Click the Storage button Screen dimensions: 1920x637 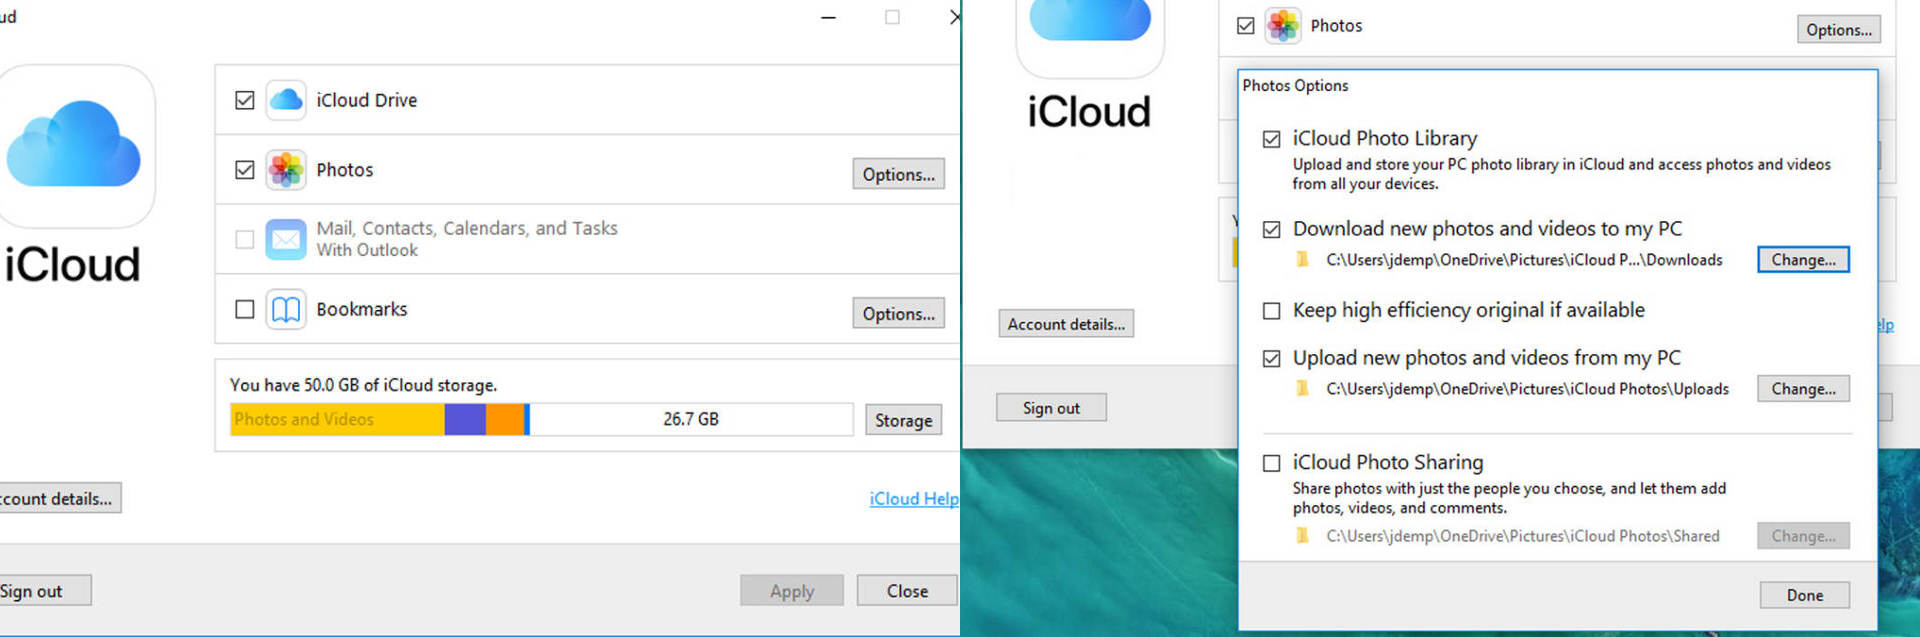click(x=903, y=421)
